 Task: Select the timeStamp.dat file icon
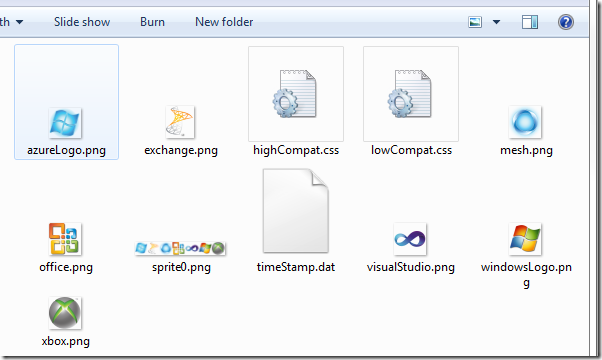(x=296, y=211)
